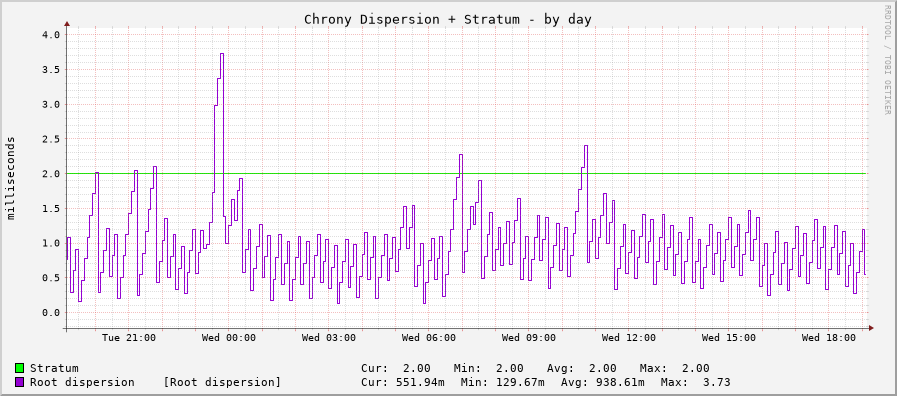Image resolution: width=897 pixels, height=396 pixels.
Task: Click the 'Wed 03:00' x-axis label
Action: click(329, 338)
